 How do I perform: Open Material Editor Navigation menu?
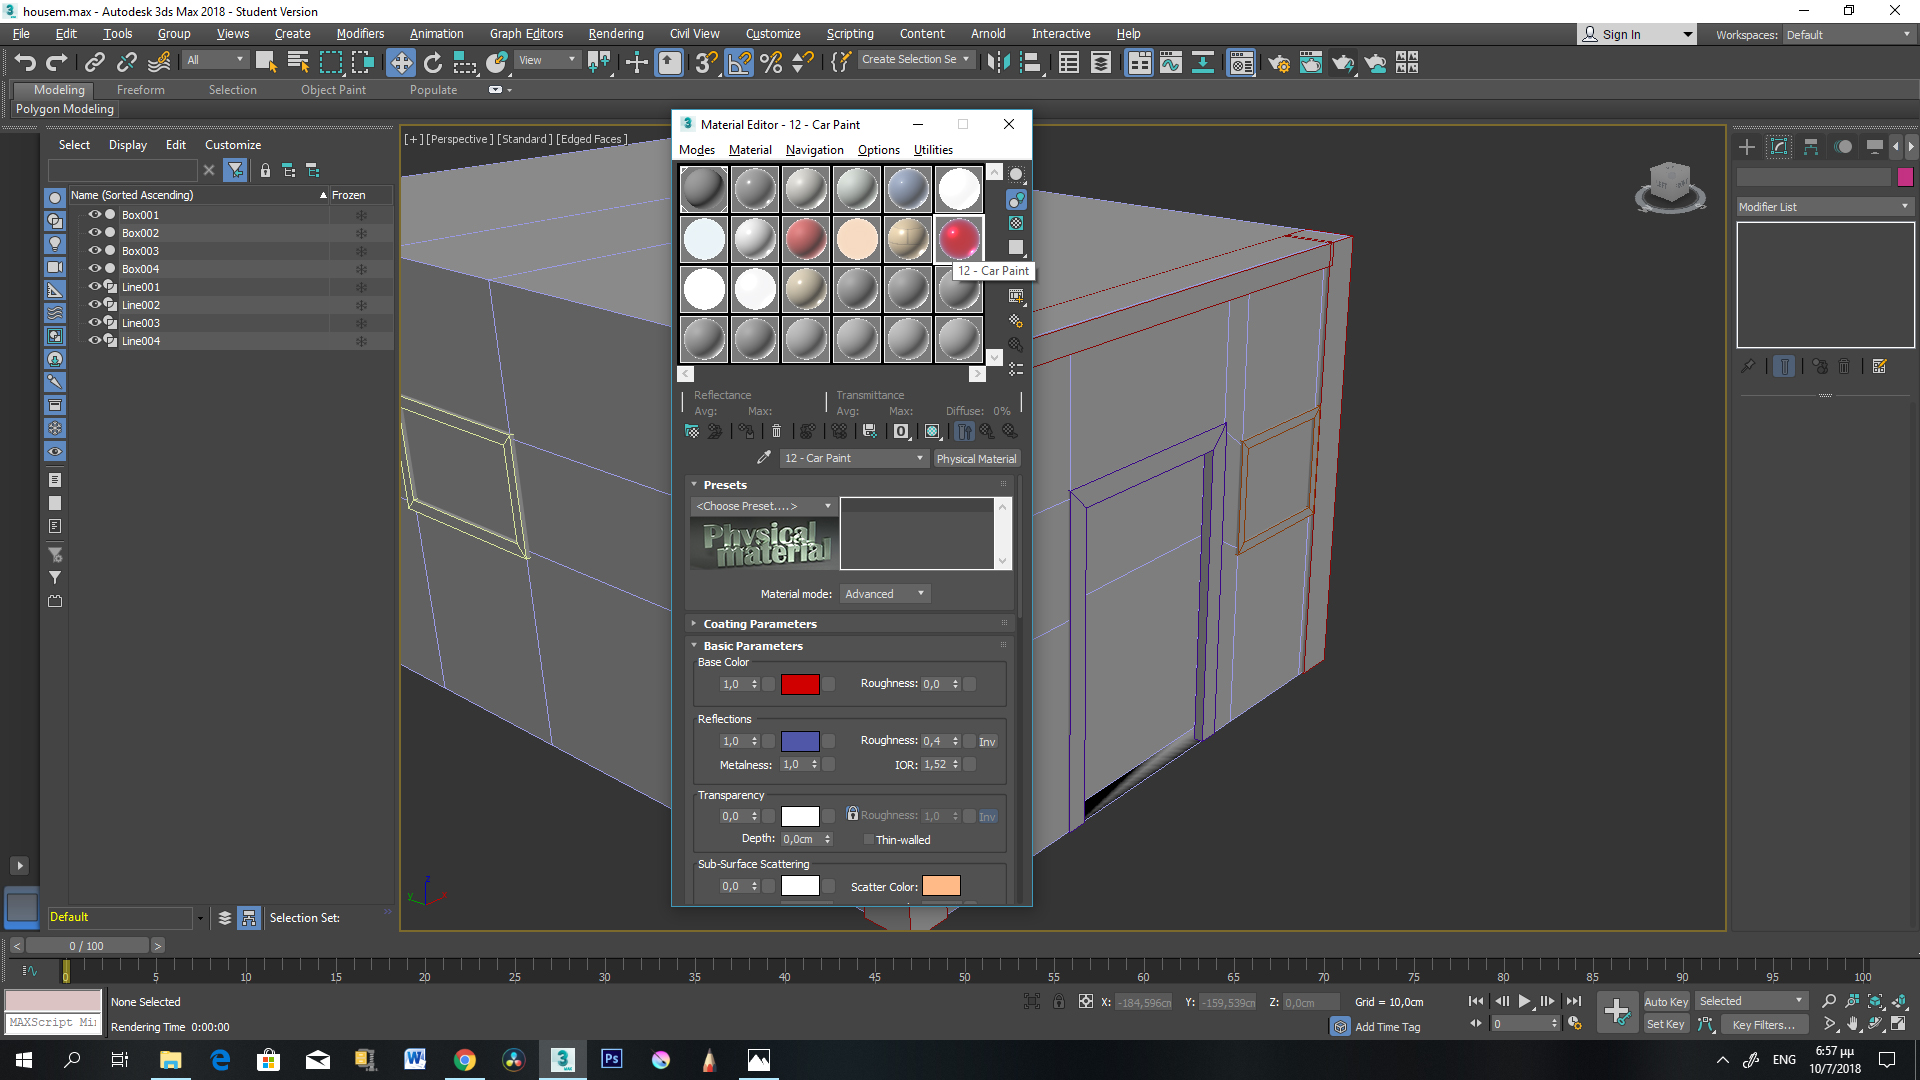tap(814, 150)
